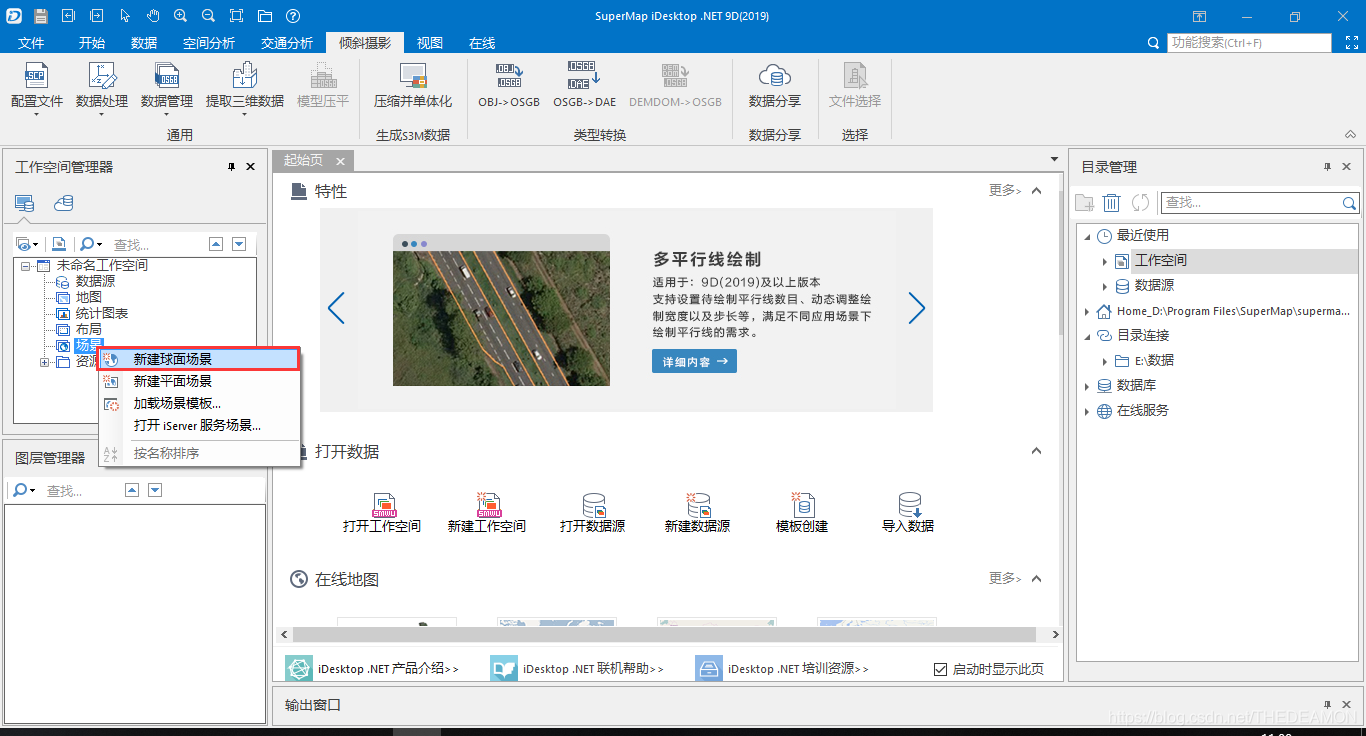This screenshot has height=736, width=1366.
Task: Open the 文件 menu tab
Action: pos(32,43)
